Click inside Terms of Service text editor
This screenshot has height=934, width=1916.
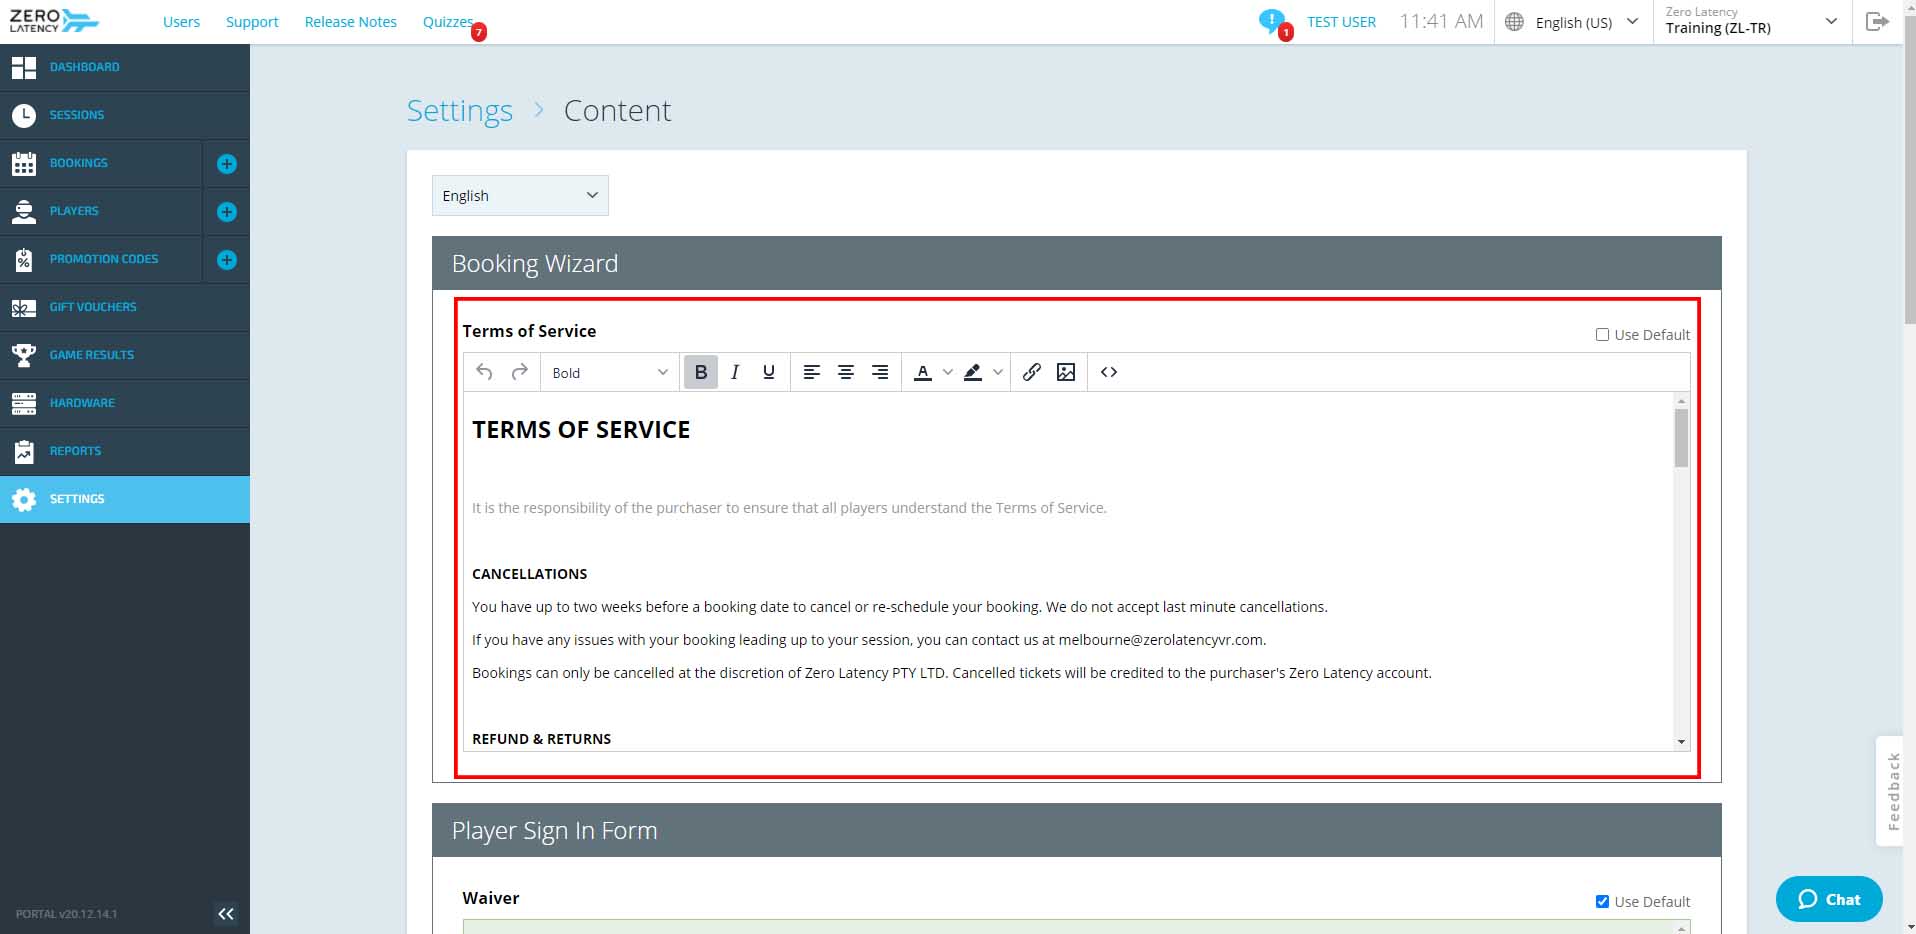1068,570
